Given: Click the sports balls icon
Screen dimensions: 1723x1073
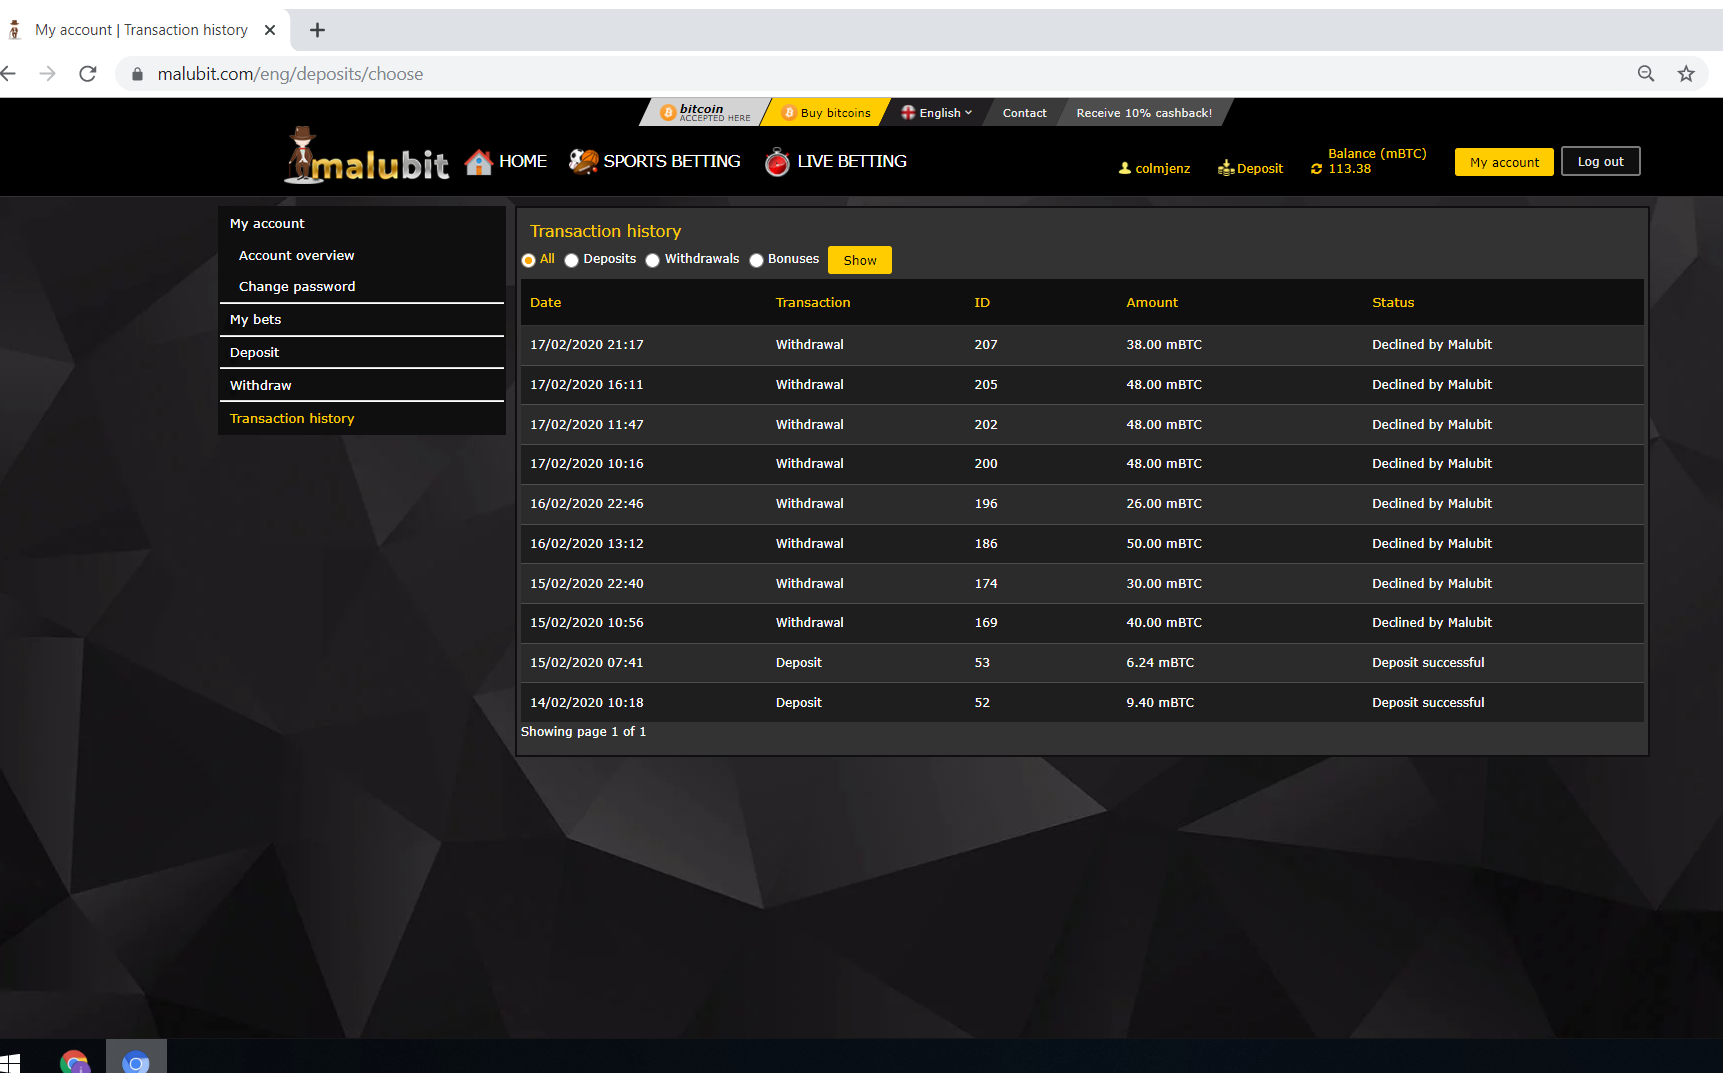Looking at the screenshot, I should click(x=583, y=161).
